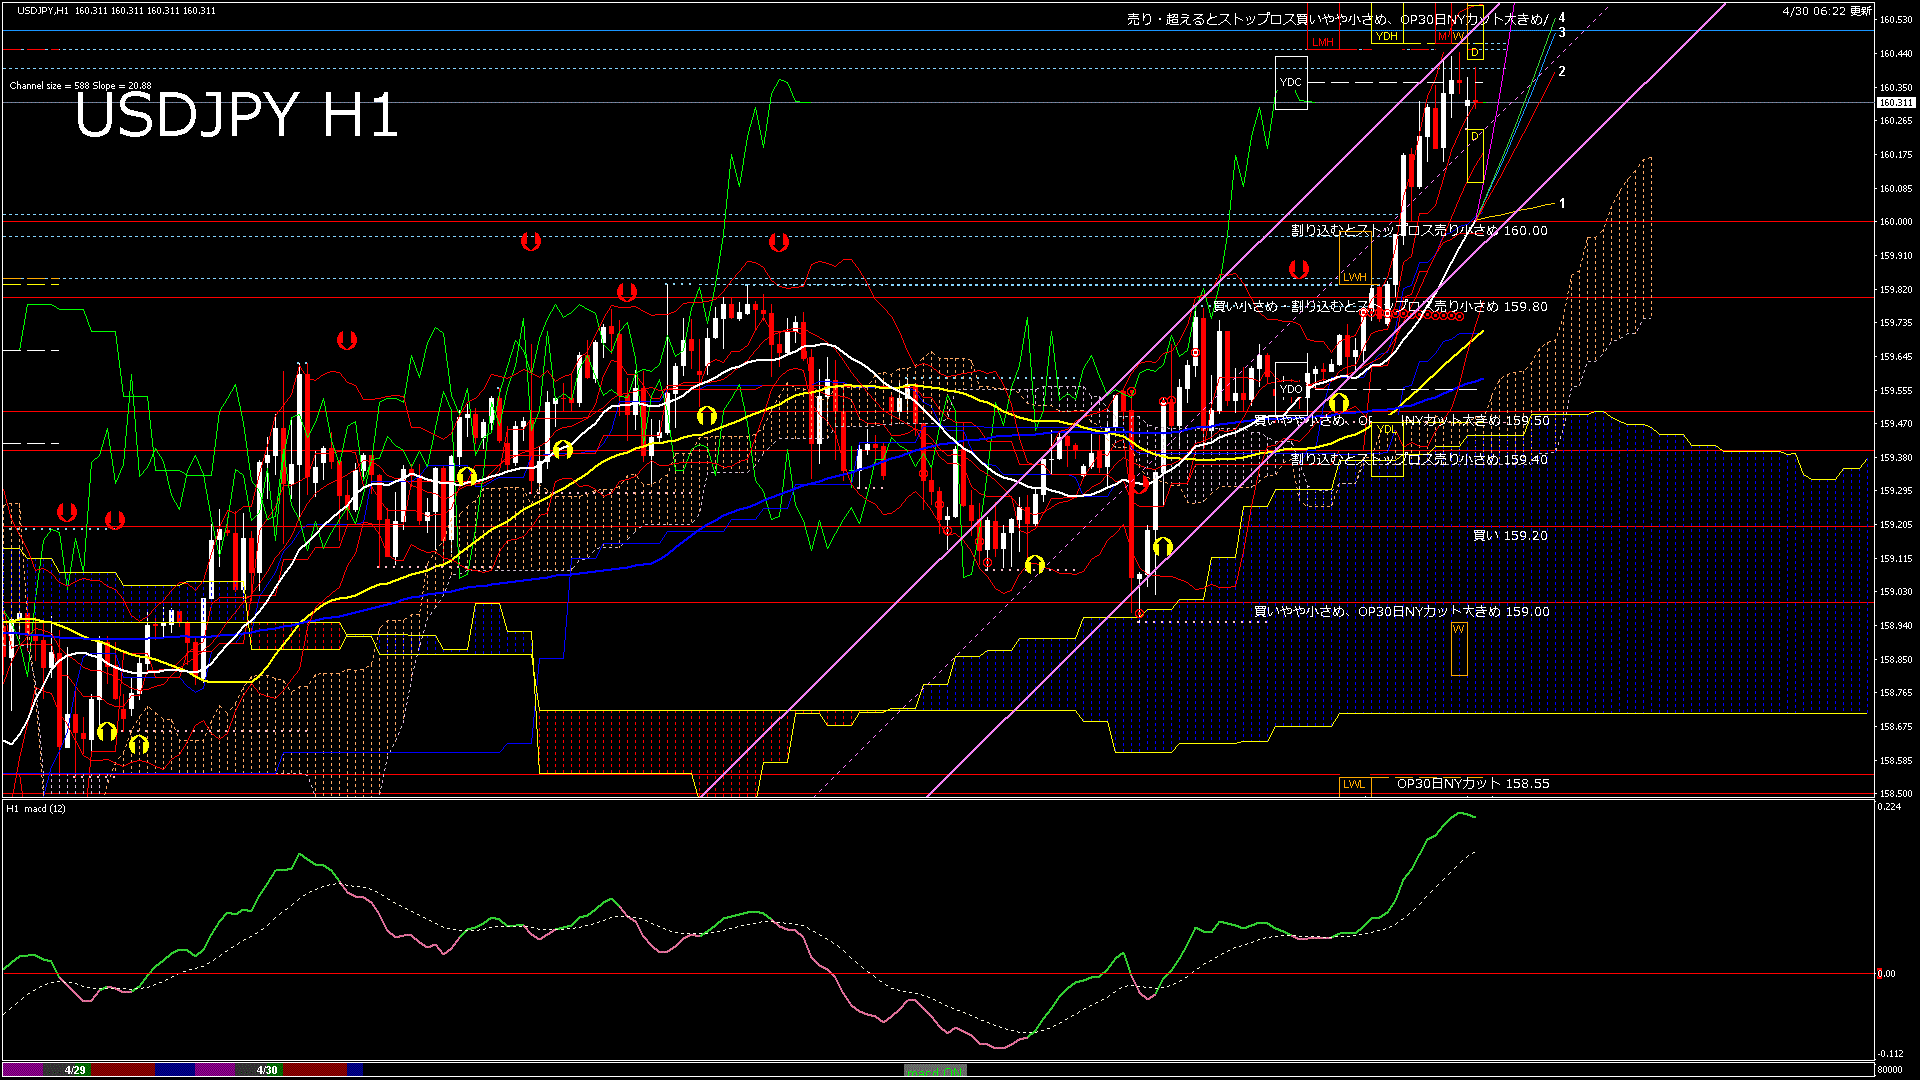The width and height of the screenshot is (1920, 1080).
Task: Click the OP30日NYカット 158.55 label
Action: click(x=1472, y=784)
